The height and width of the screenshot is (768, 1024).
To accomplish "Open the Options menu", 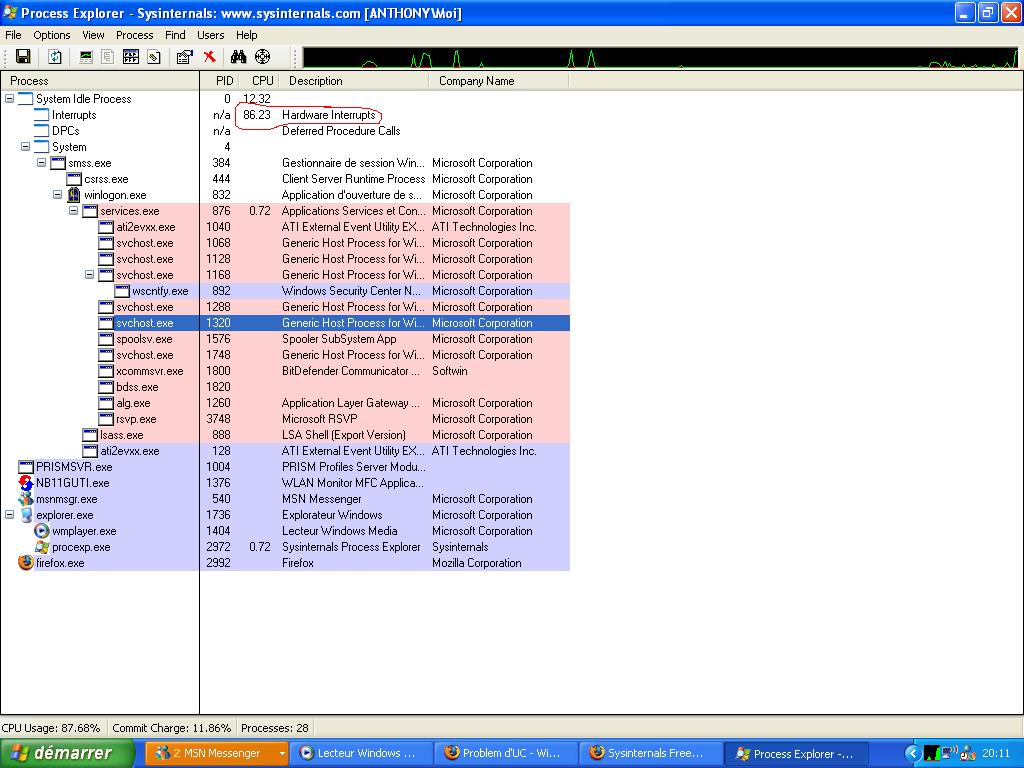I will click(x=52, y=35).
